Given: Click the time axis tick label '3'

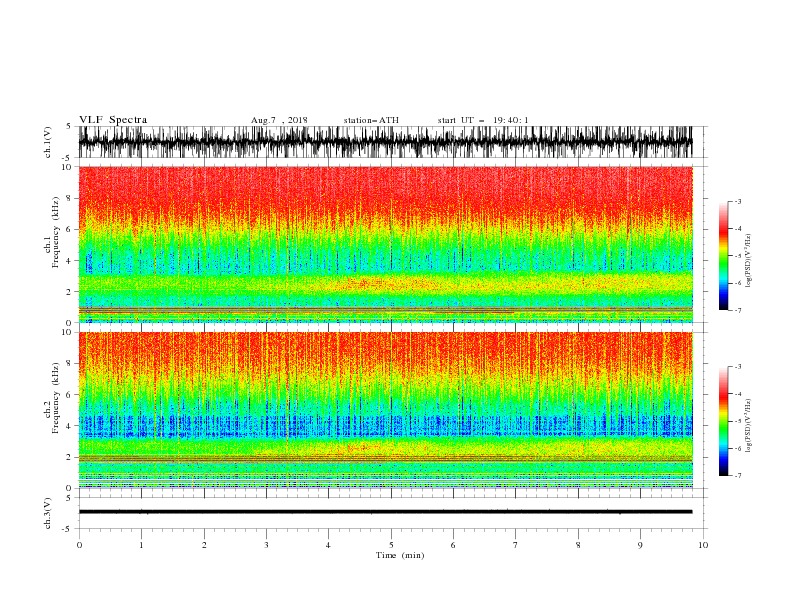Looking at the screenshot, I should [x=266, y=545].
